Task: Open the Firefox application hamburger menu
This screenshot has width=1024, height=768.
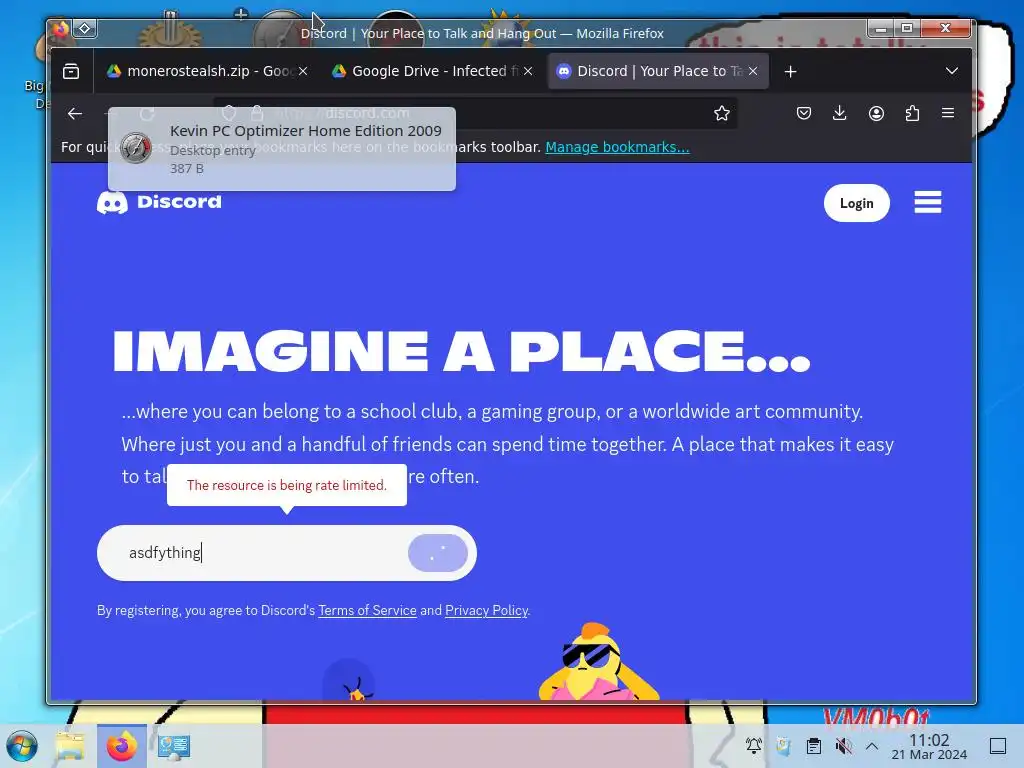Action: click(x=948, y=113)
